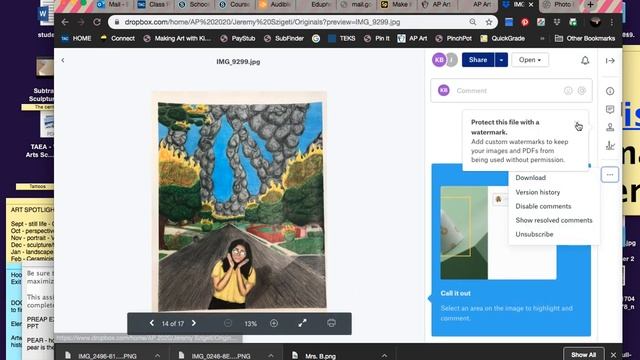Click the three-dot more options button
The image size is (640, 360).
point(610,175)
